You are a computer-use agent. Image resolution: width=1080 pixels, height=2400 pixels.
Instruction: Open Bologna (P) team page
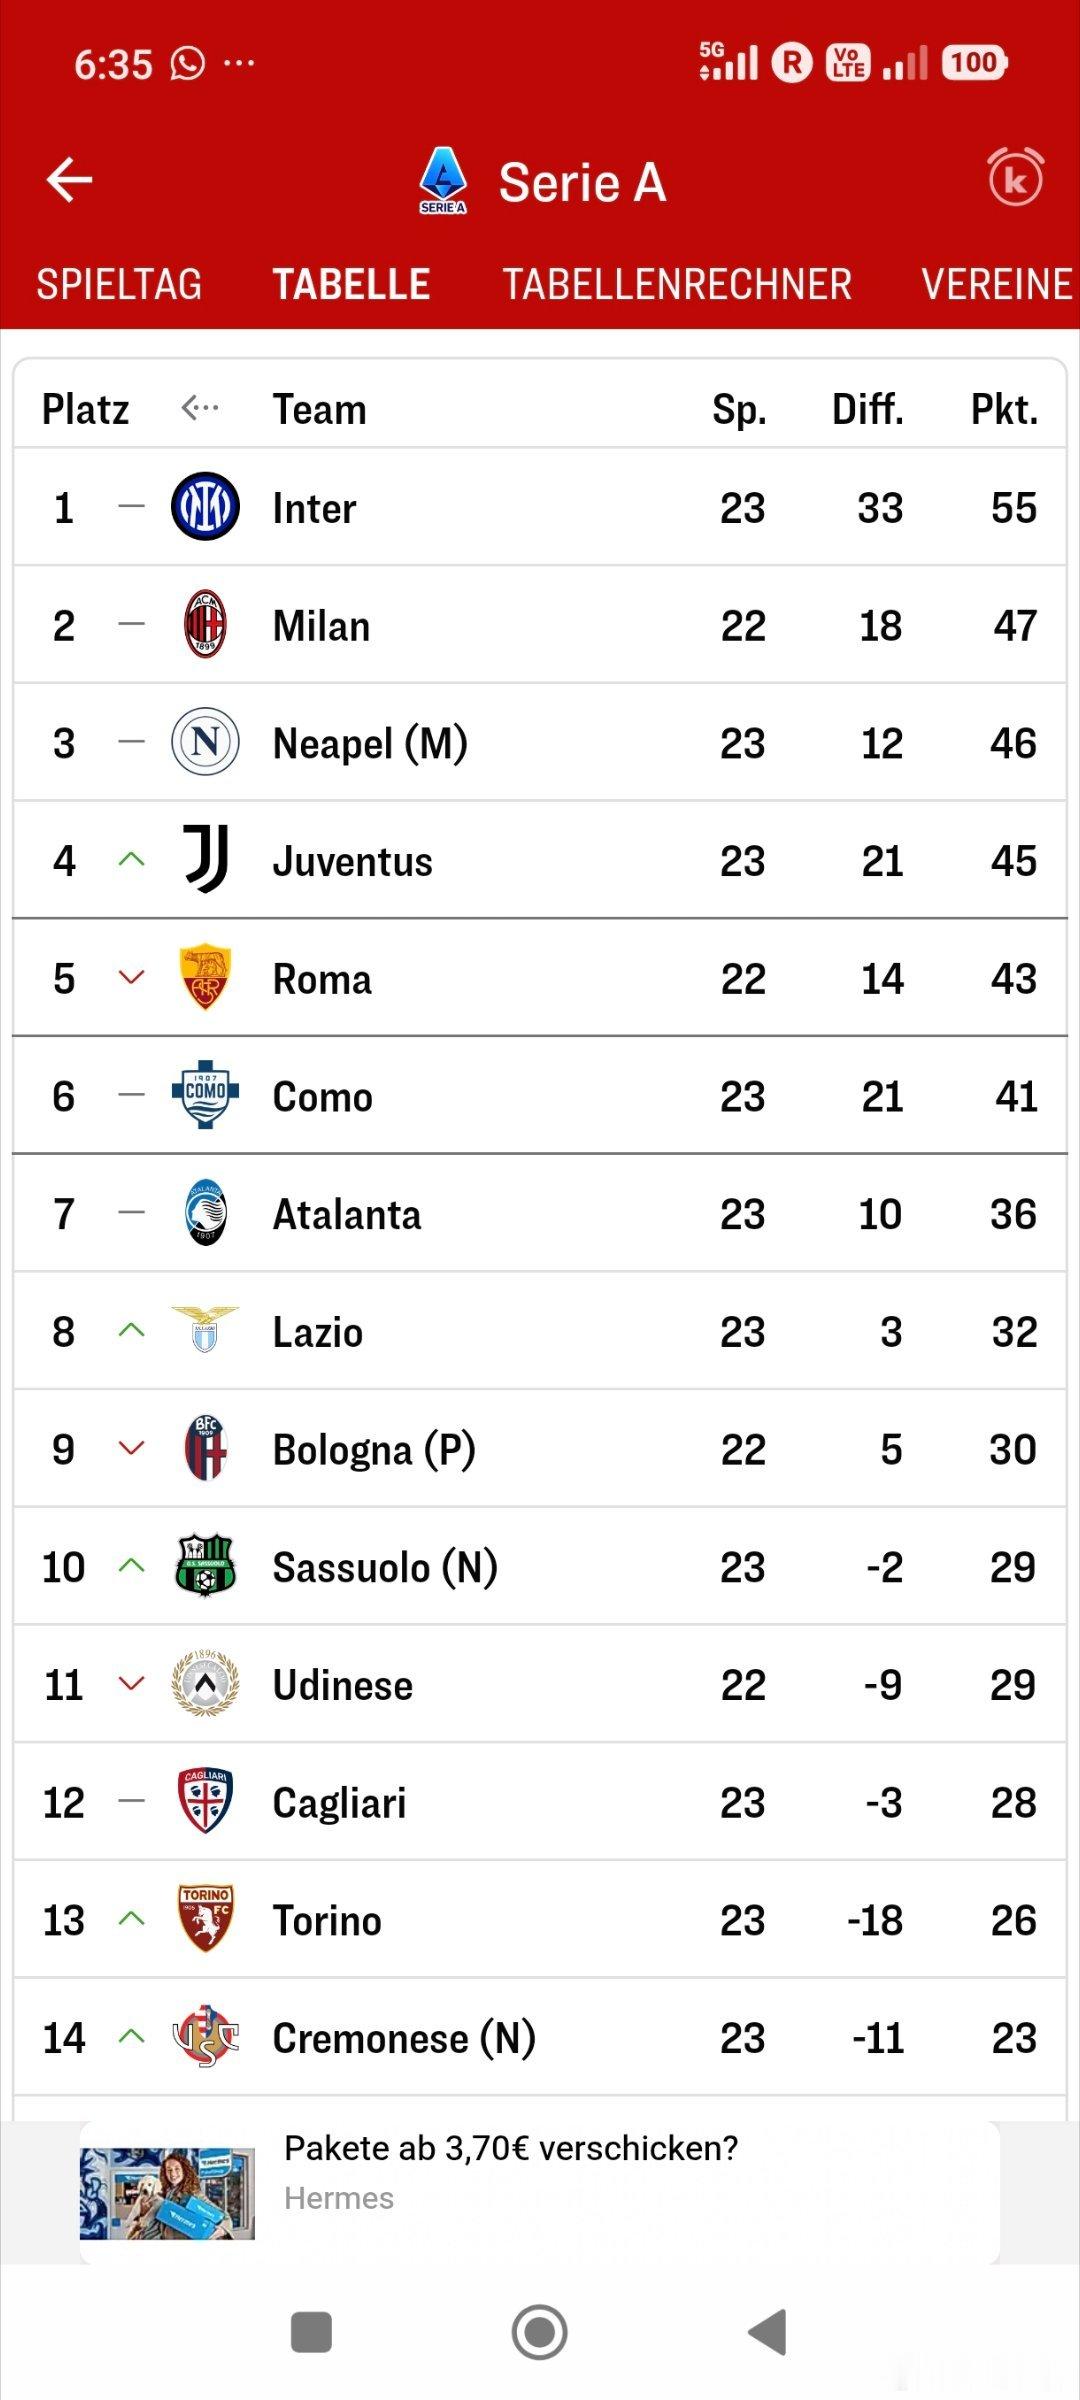[x=373, y=1450]
